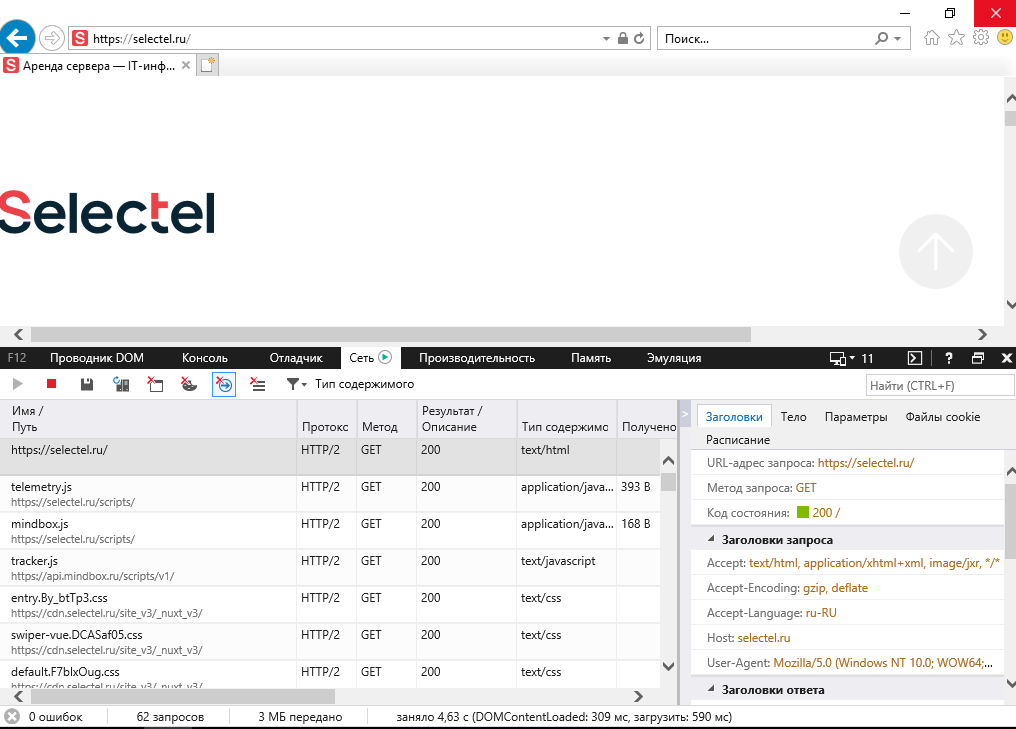Click the scroll-to-top circle arrow on page
The height and width of the screenshot is (729, 1016).
pyautogui.click(x=935, y=252)
